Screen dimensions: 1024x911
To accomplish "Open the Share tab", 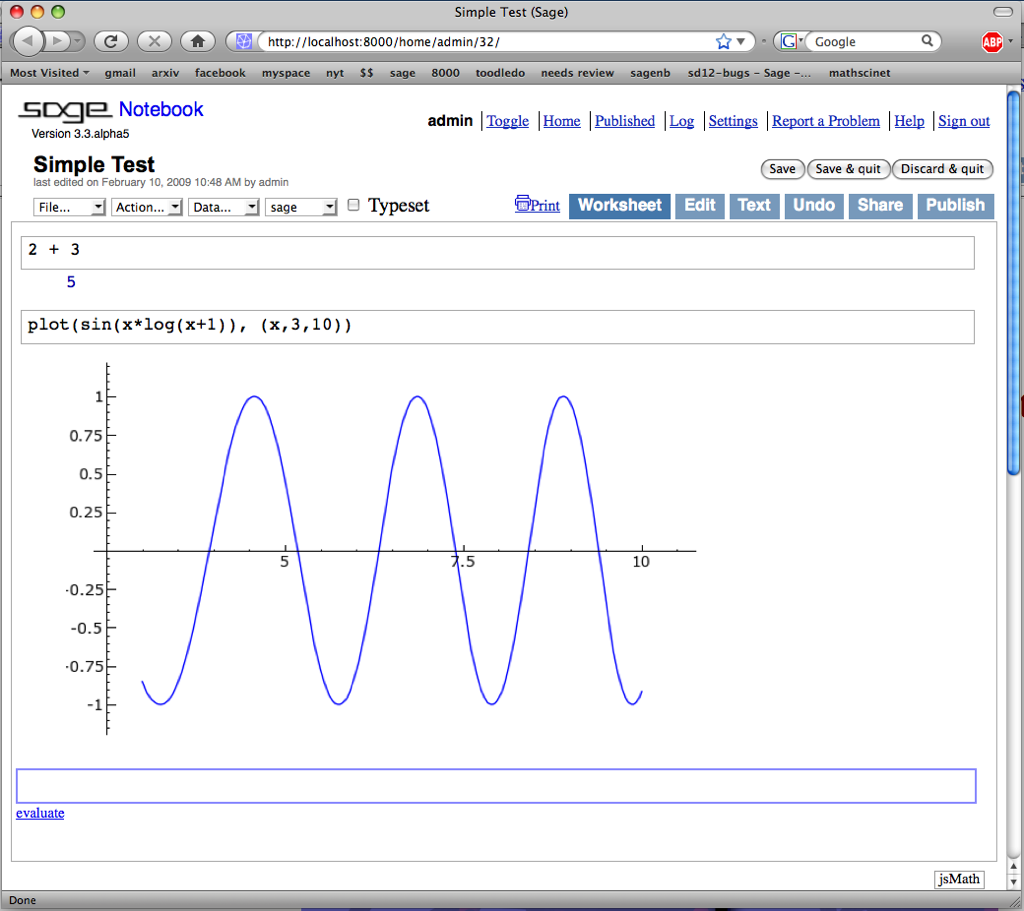I will click(x=880, y=206).
